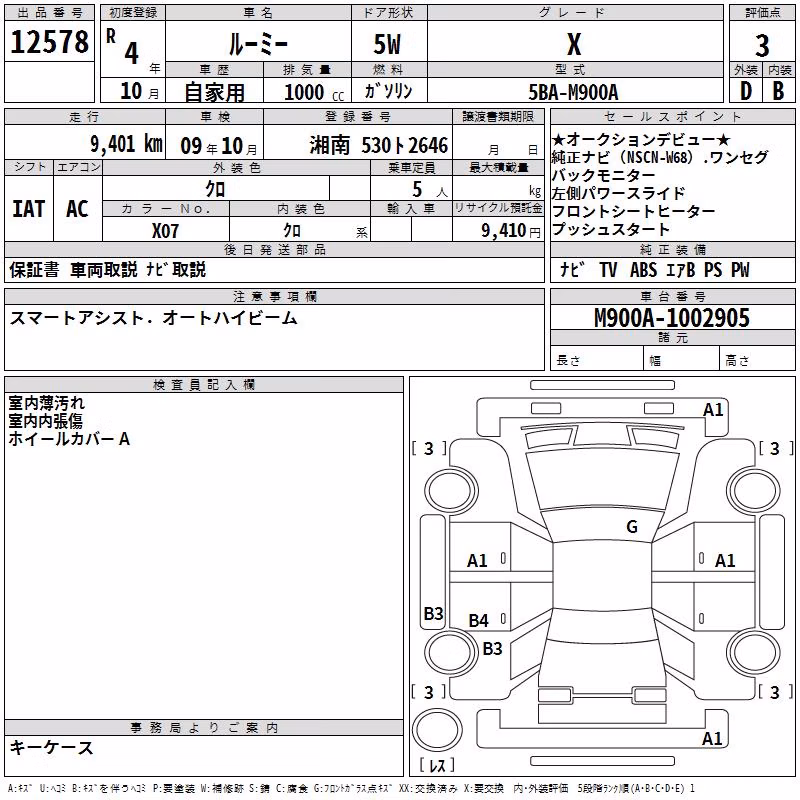This screenshot has height=800, width=800.
Task: Click the shift type IAT
Action: coord(29,209)
